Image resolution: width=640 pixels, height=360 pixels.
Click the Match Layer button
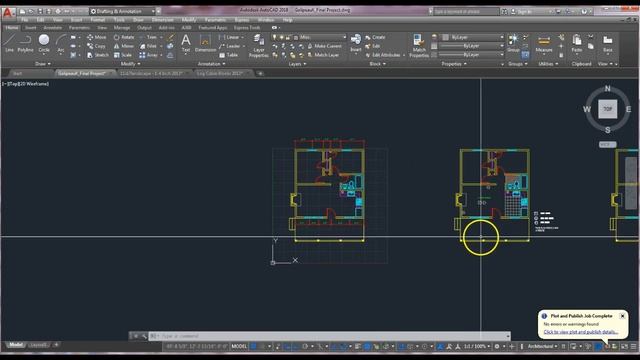pos(323,55)
